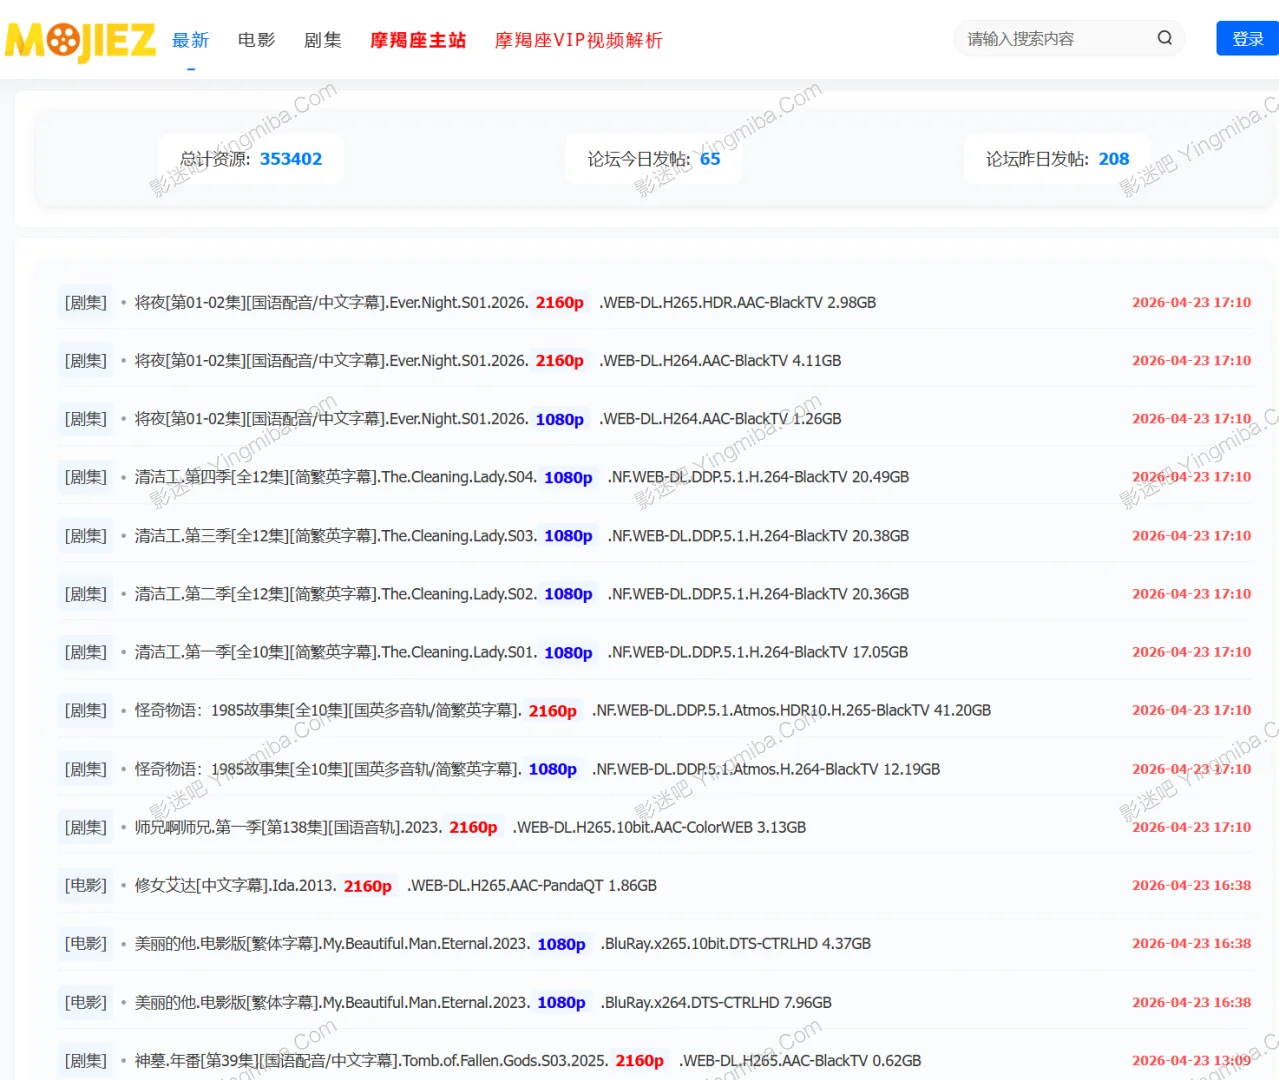Open the 剧集 menu item
The image size is (1279, 1080).
pyautogui.click(x=322, y=41)
